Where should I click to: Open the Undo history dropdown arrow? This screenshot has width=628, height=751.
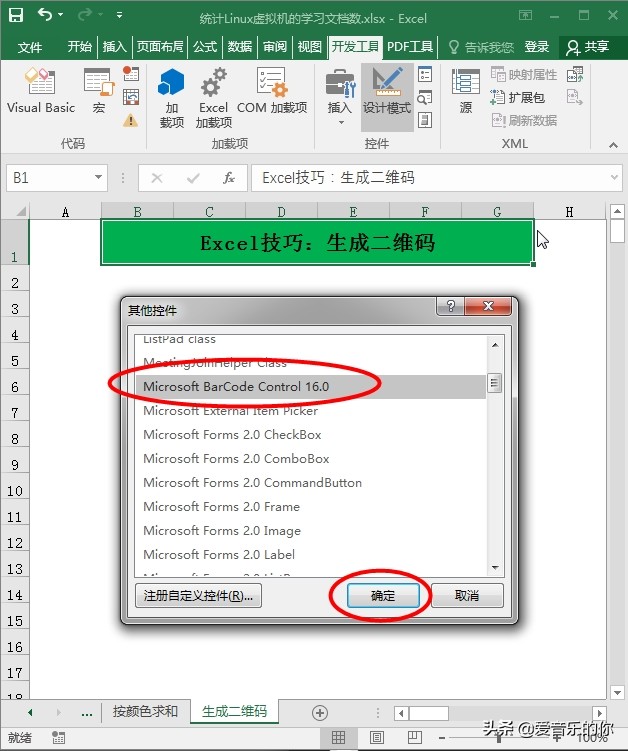pyautogui.click(x=61, y=15)
